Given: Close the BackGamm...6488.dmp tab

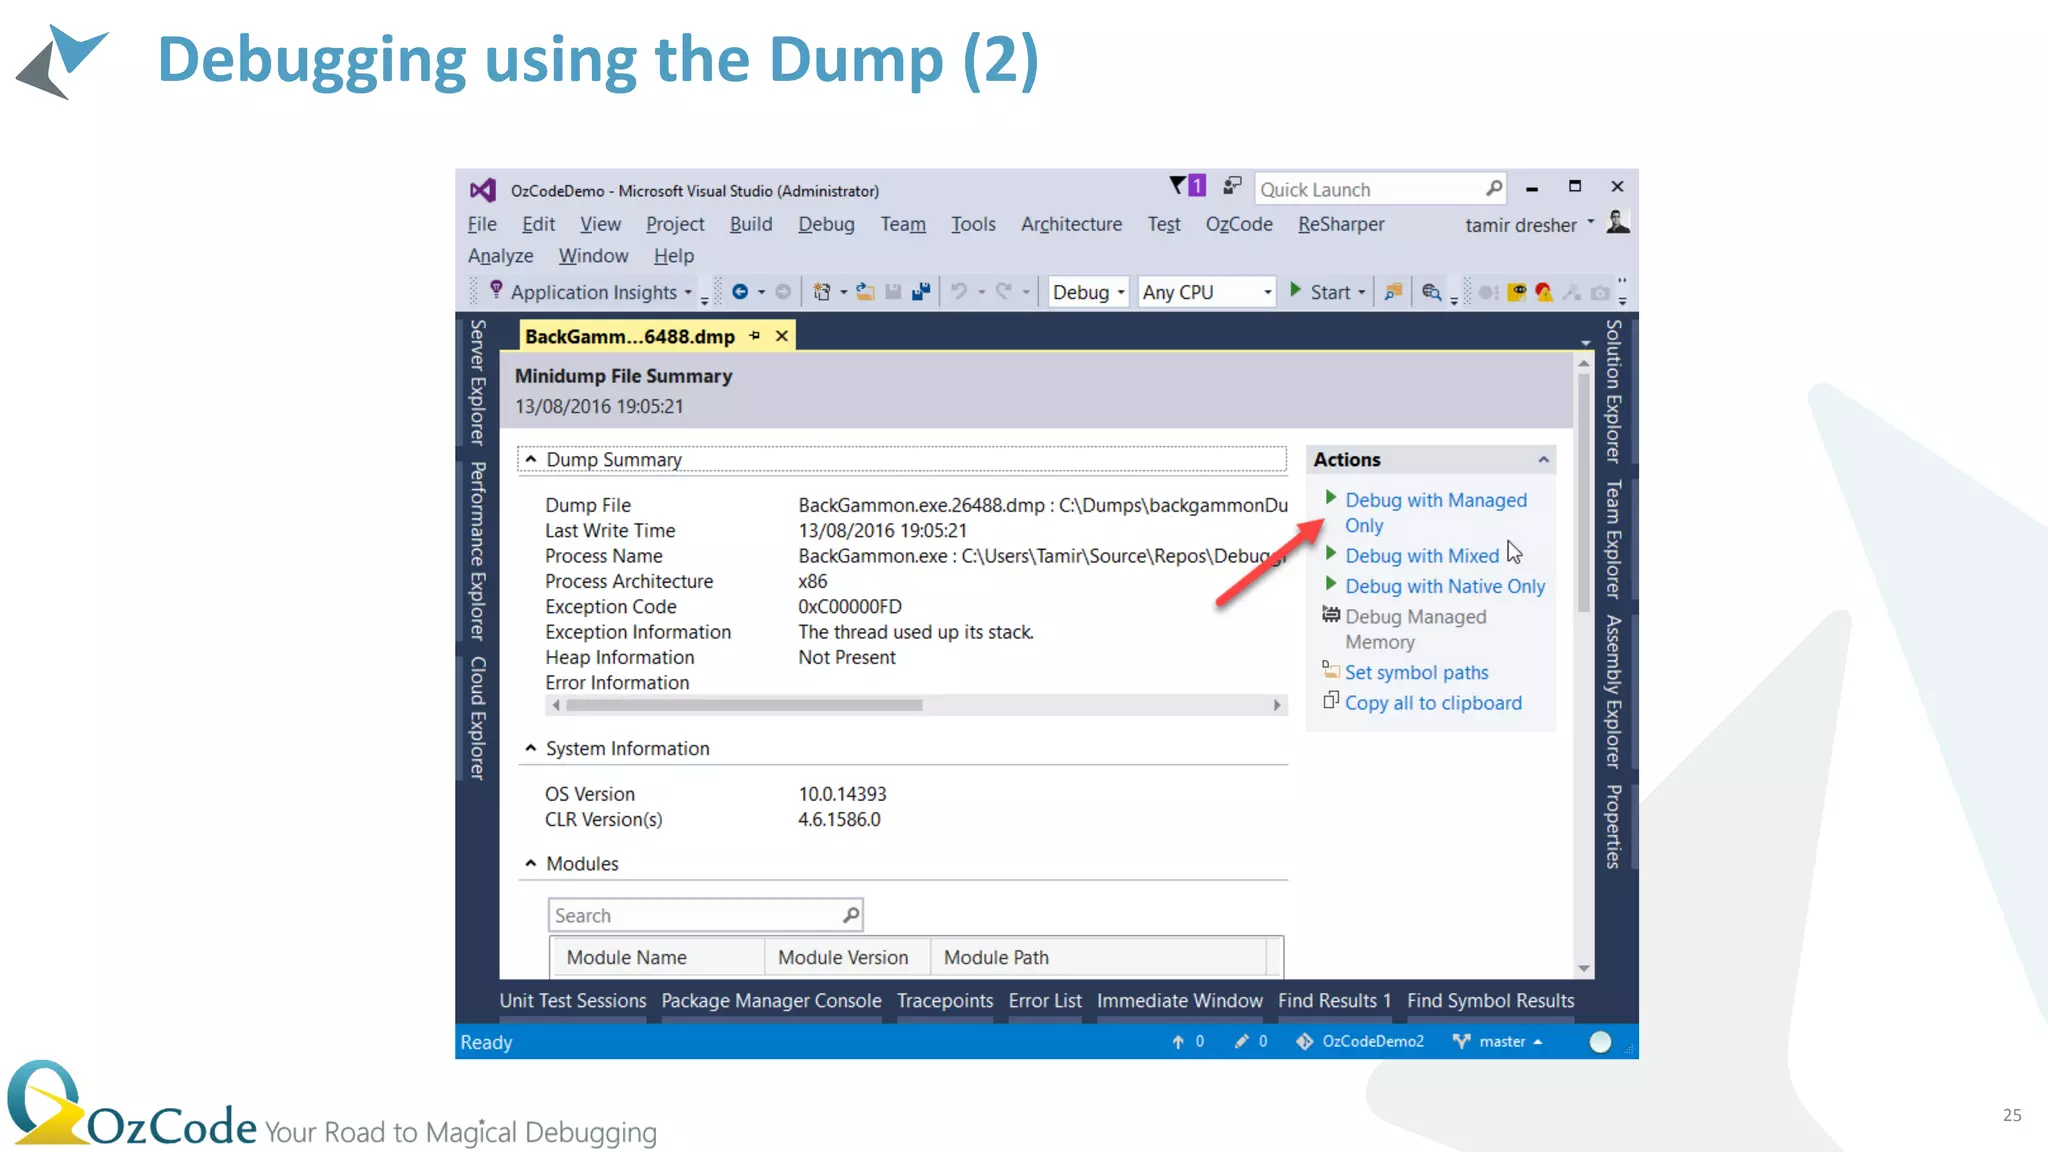Looking at the screenshot, I should [x=782, y=336].
